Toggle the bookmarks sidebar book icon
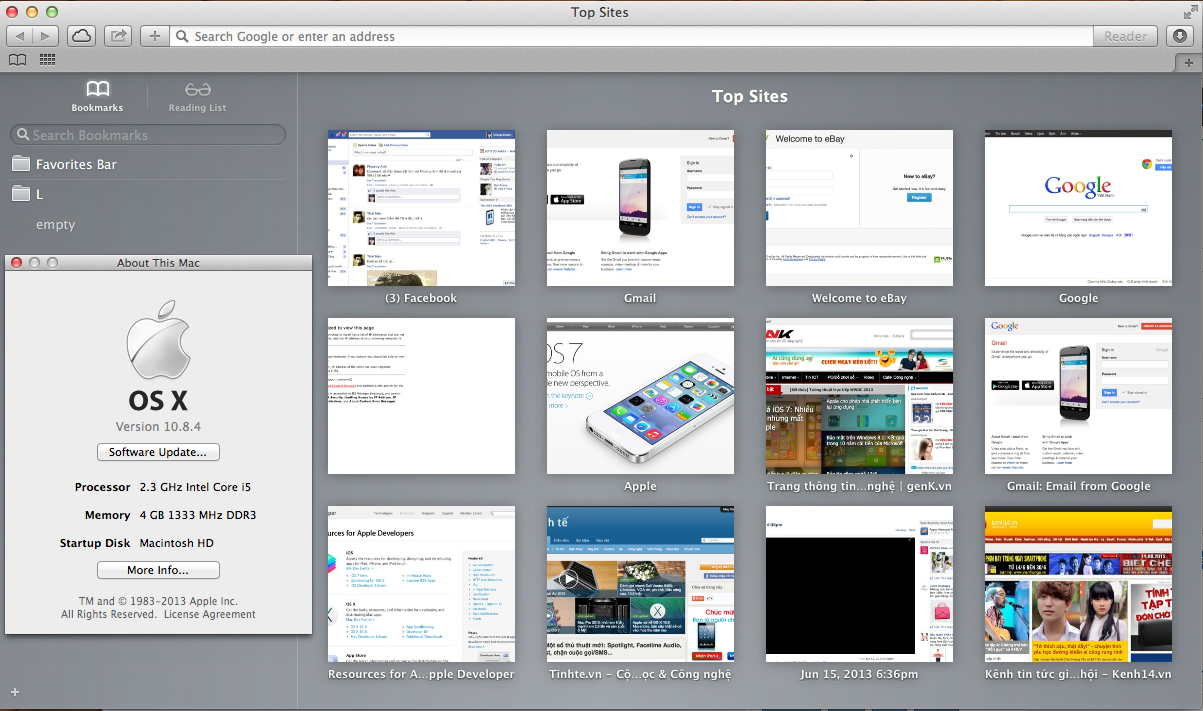Viewport: 1203px width, 711px height. click(18, 60)
